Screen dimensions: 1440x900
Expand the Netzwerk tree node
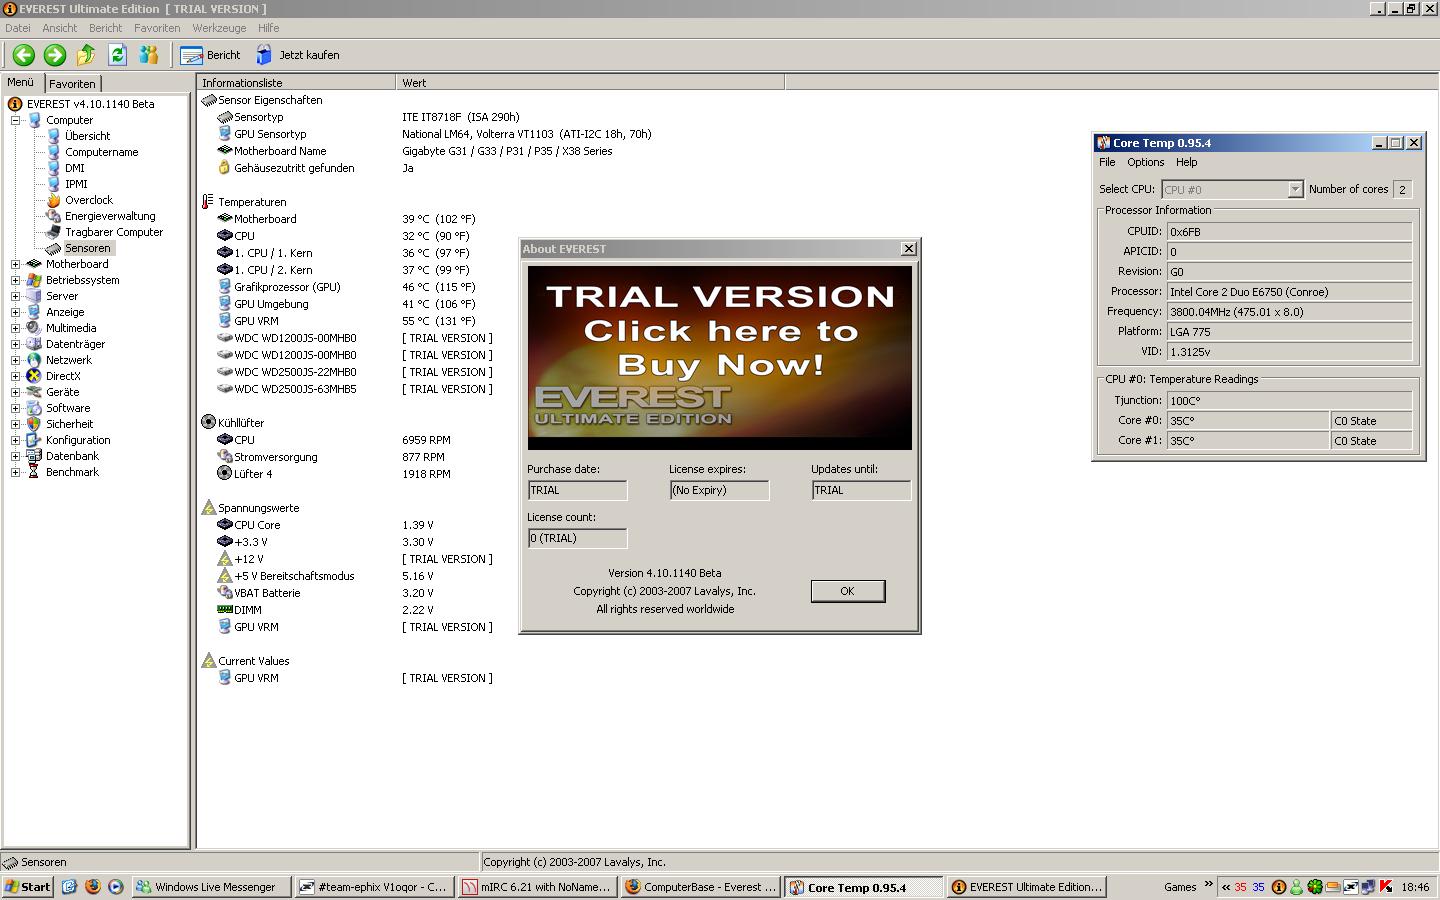[16, 360]
